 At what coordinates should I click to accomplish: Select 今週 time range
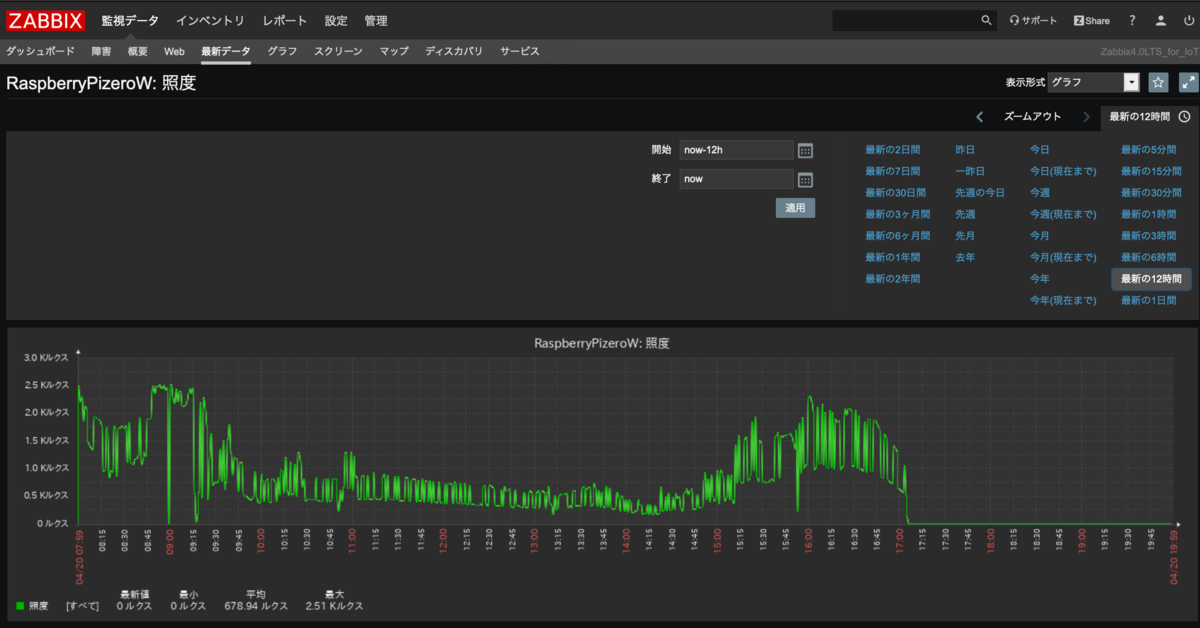1040,193
